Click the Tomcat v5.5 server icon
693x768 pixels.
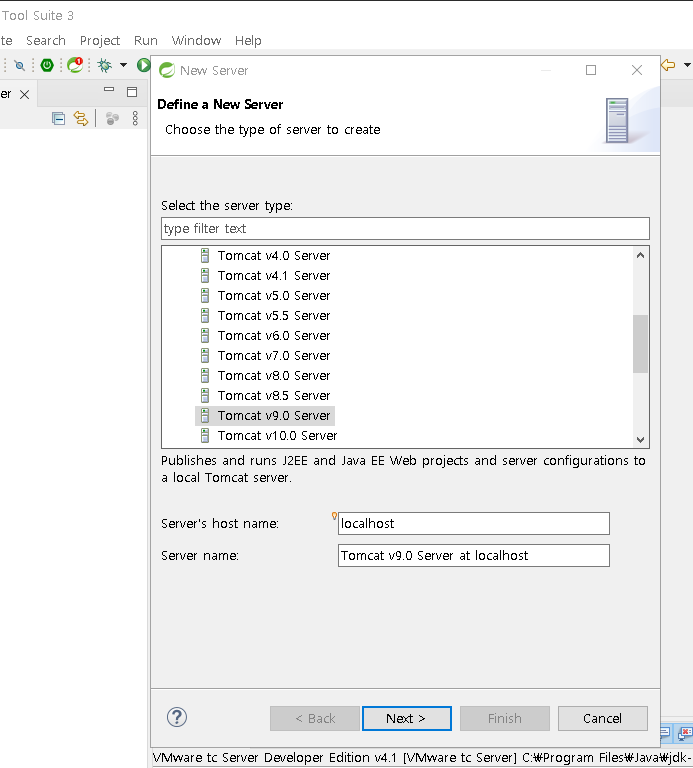pos(205,316)
